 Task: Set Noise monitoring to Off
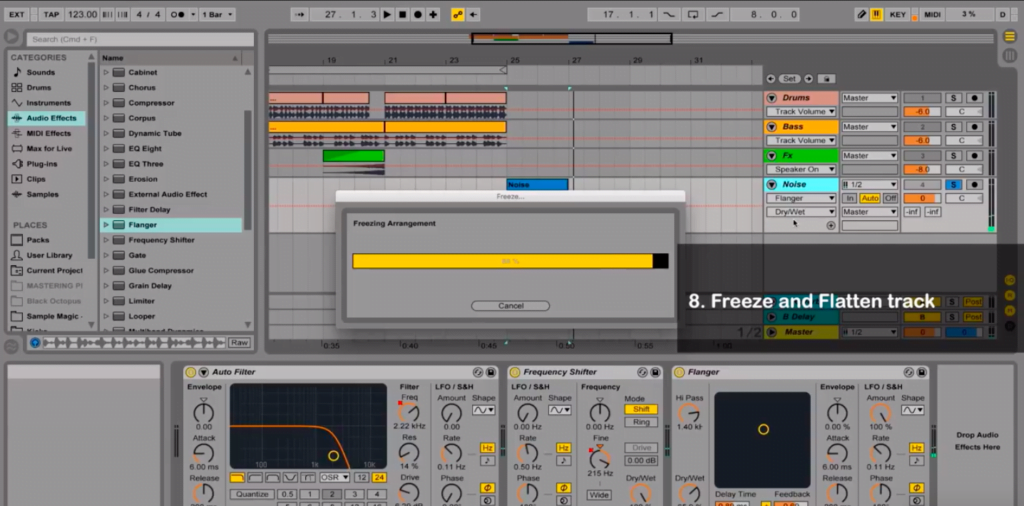(x=890, y=198)
